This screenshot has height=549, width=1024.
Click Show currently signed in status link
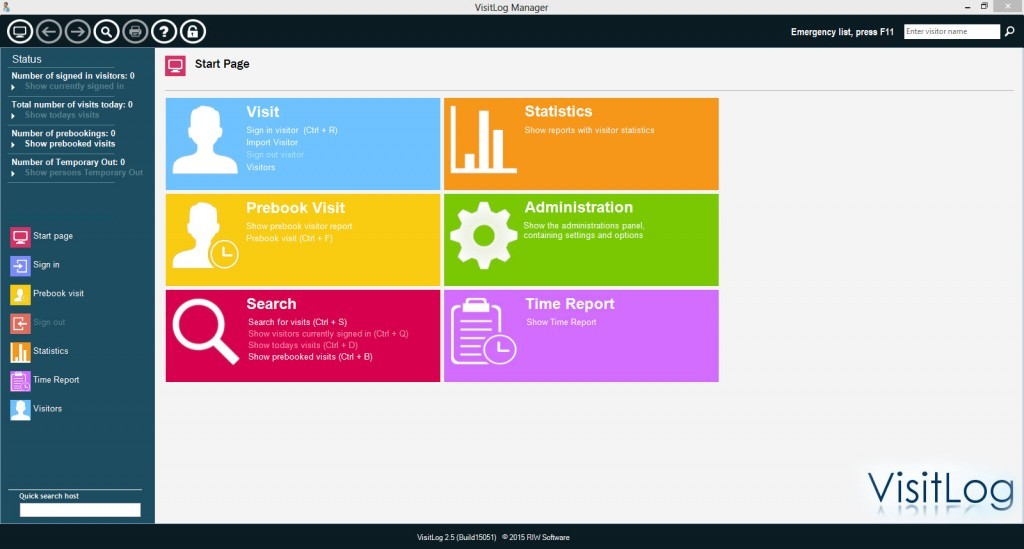tap(74, 86)
